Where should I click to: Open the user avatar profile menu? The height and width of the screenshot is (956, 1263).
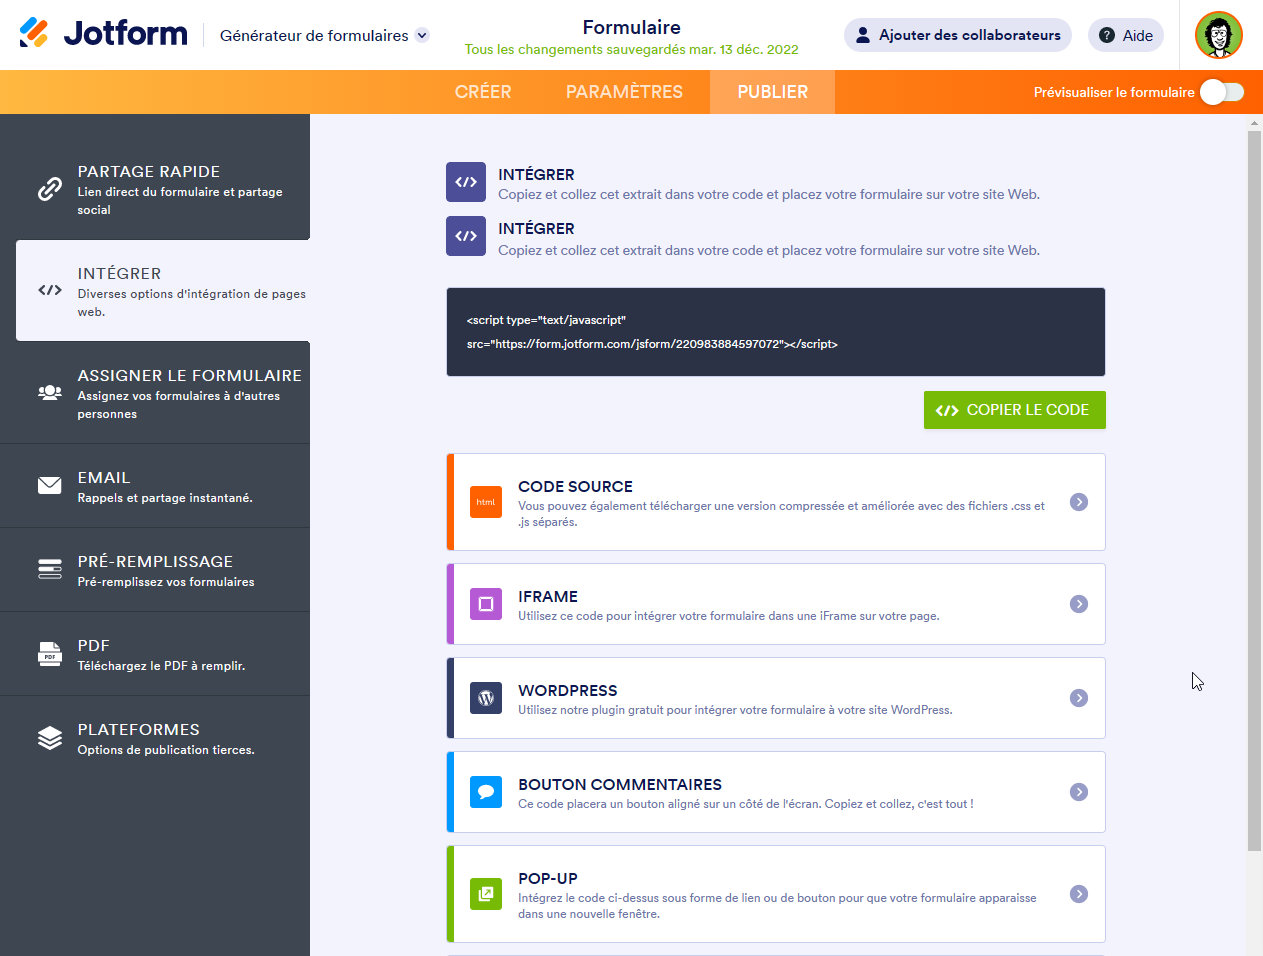pos(1219,35)
